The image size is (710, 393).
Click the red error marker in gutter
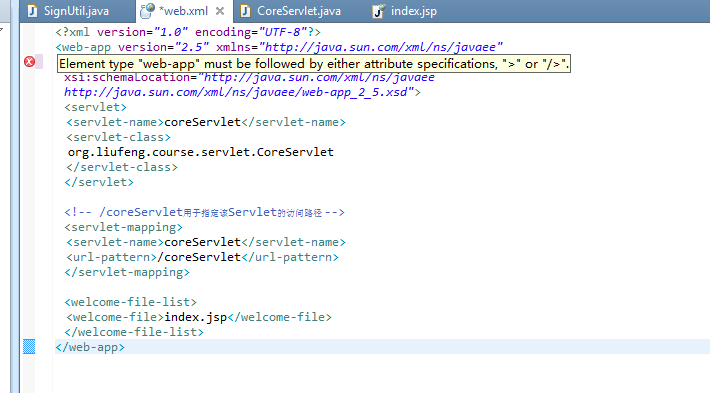tap(29, 62)
